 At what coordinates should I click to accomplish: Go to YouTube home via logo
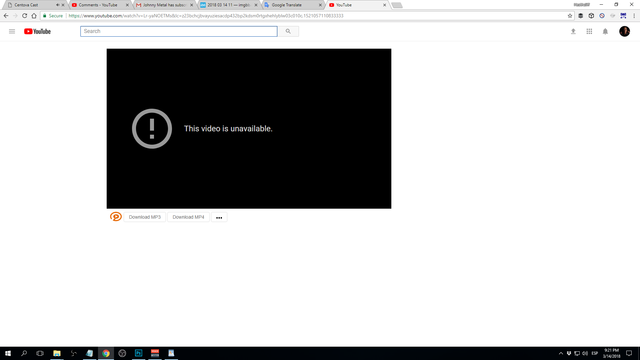pos(37,31)
